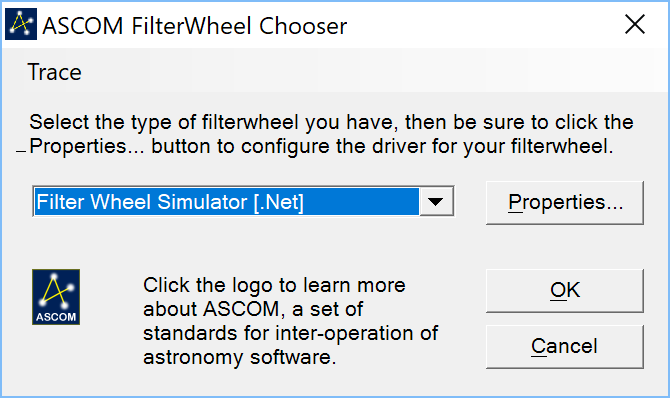
Task: Click the 'about ASCOM, a set of' text line
Action: click(253, 309)
